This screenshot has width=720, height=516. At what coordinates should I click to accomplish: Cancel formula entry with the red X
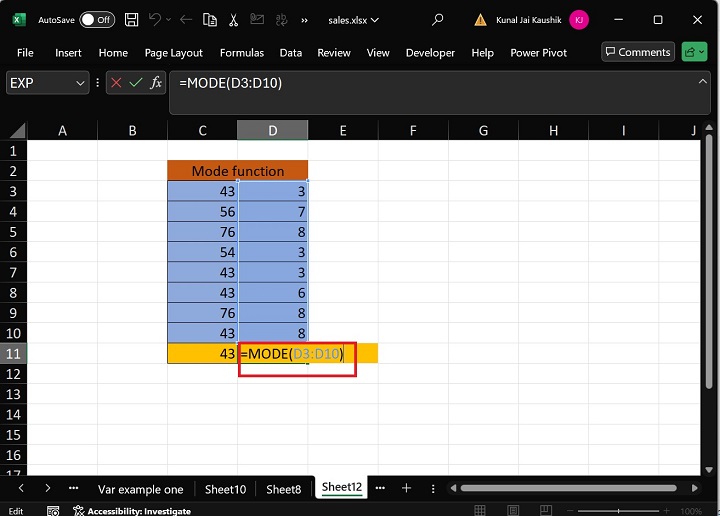pos(116,83)
